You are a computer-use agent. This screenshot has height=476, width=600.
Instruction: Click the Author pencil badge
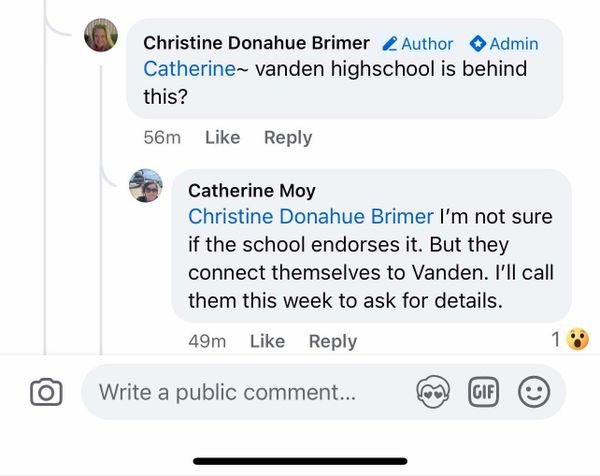[418, 44]
